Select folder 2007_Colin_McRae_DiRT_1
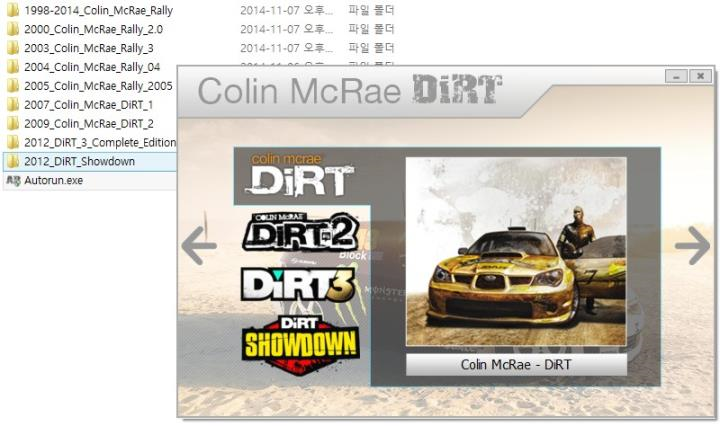The image size is (720, 430). (88, 104)
